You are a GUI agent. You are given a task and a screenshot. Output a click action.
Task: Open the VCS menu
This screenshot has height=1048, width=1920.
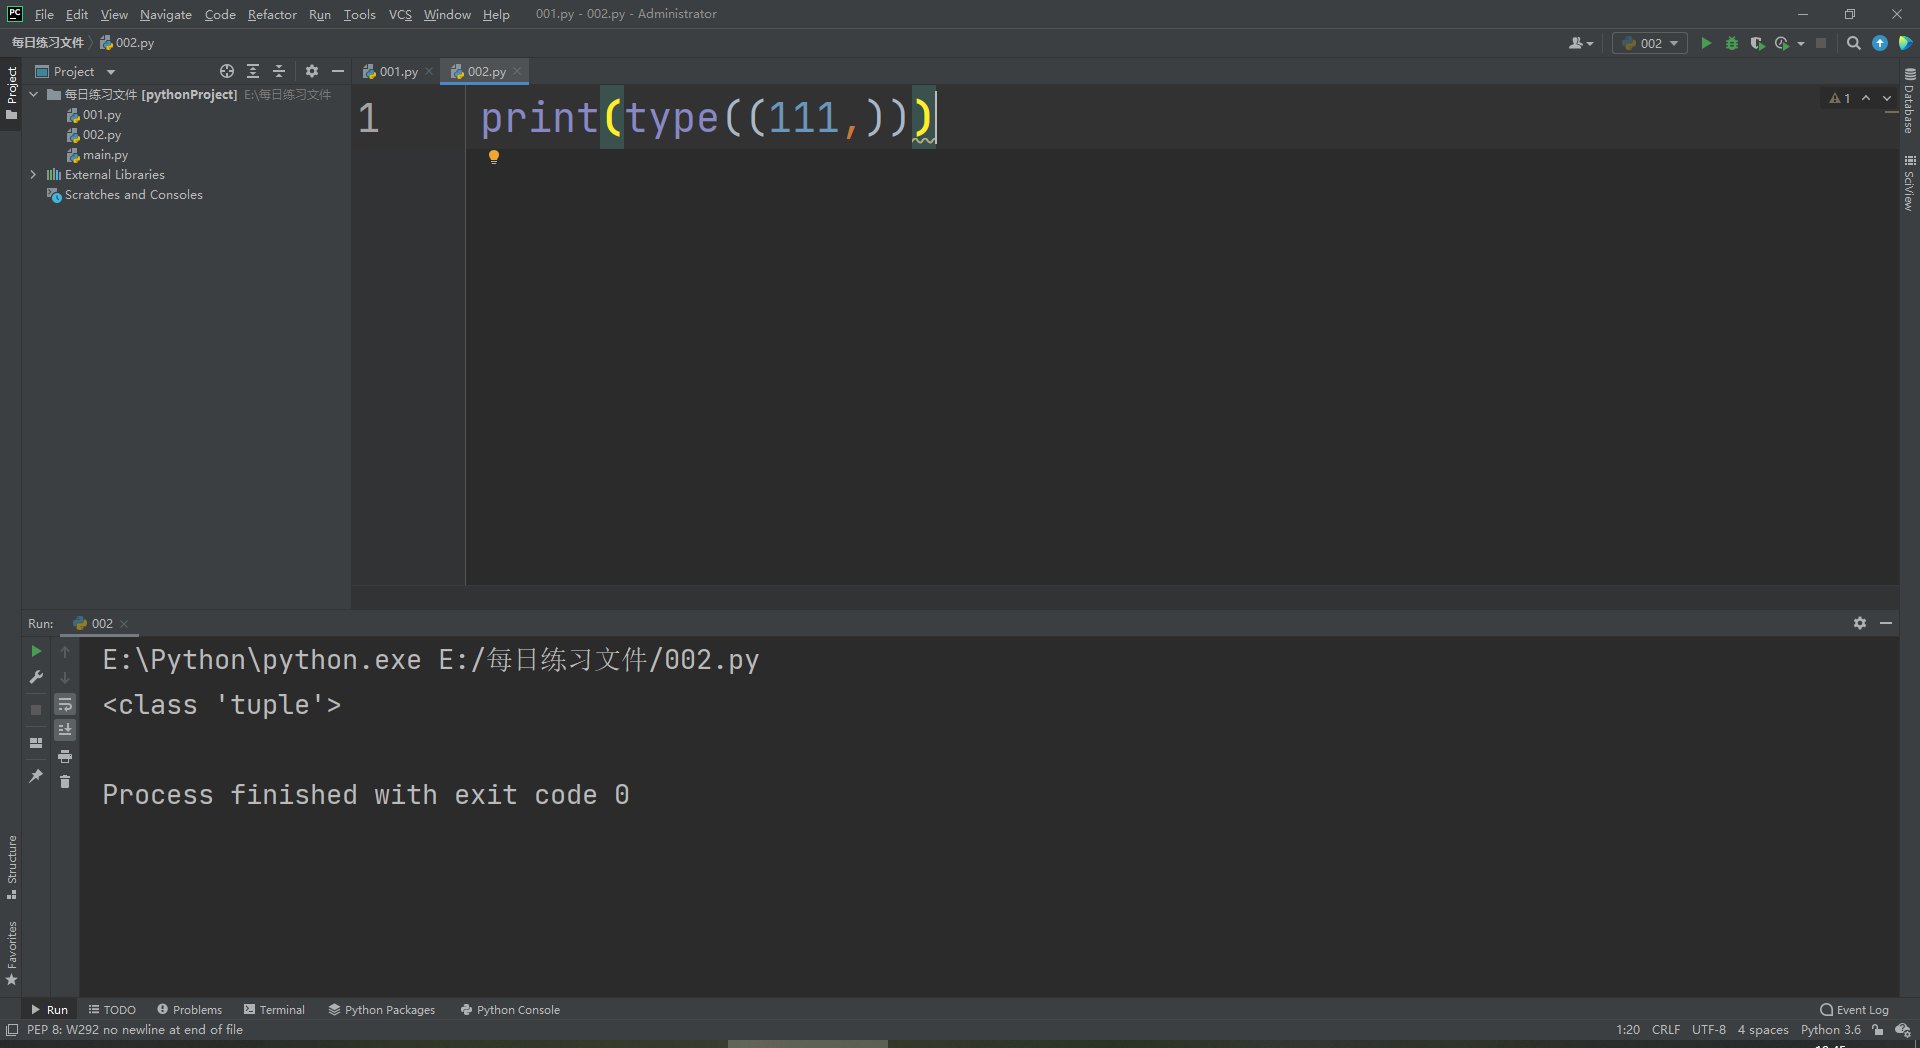click(x=400, y=14)
